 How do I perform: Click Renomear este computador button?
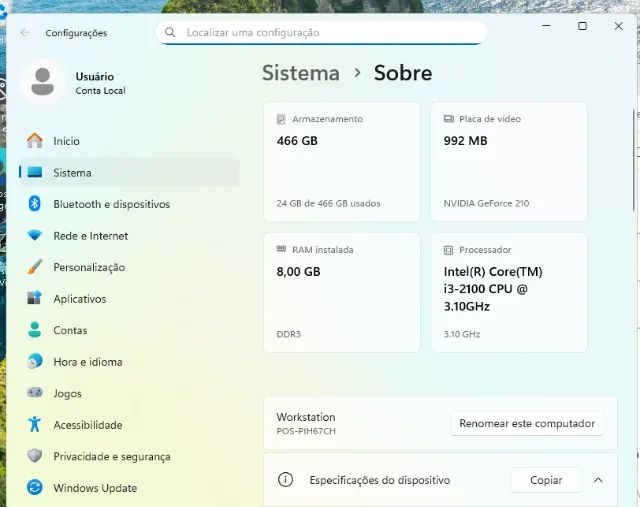pyautogui.click(x=527, y=423)
